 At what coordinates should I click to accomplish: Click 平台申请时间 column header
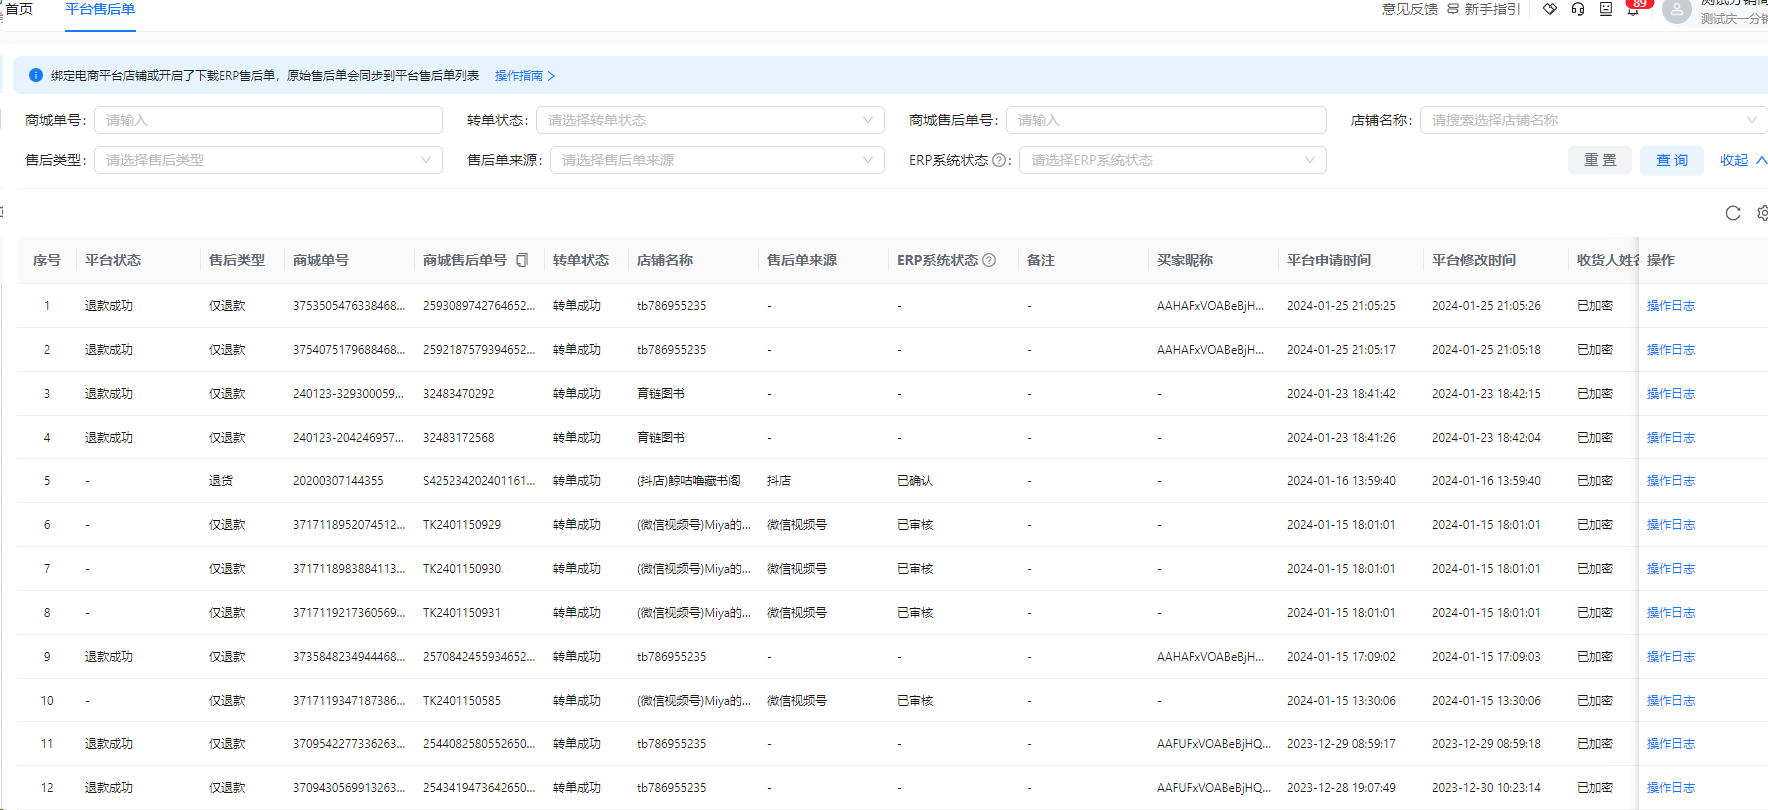[1329, 260]
